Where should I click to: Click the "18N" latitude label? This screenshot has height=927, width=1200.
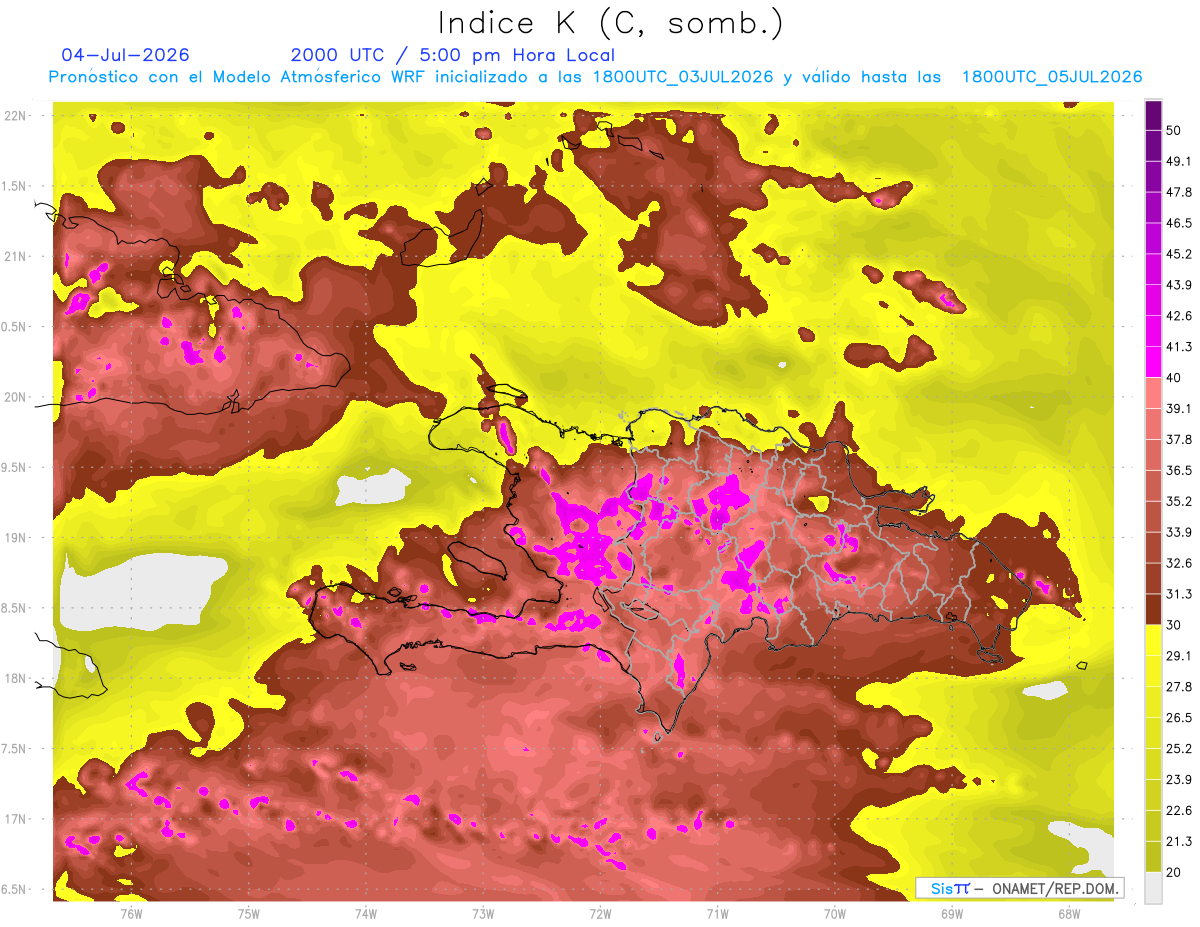point(17,678)
